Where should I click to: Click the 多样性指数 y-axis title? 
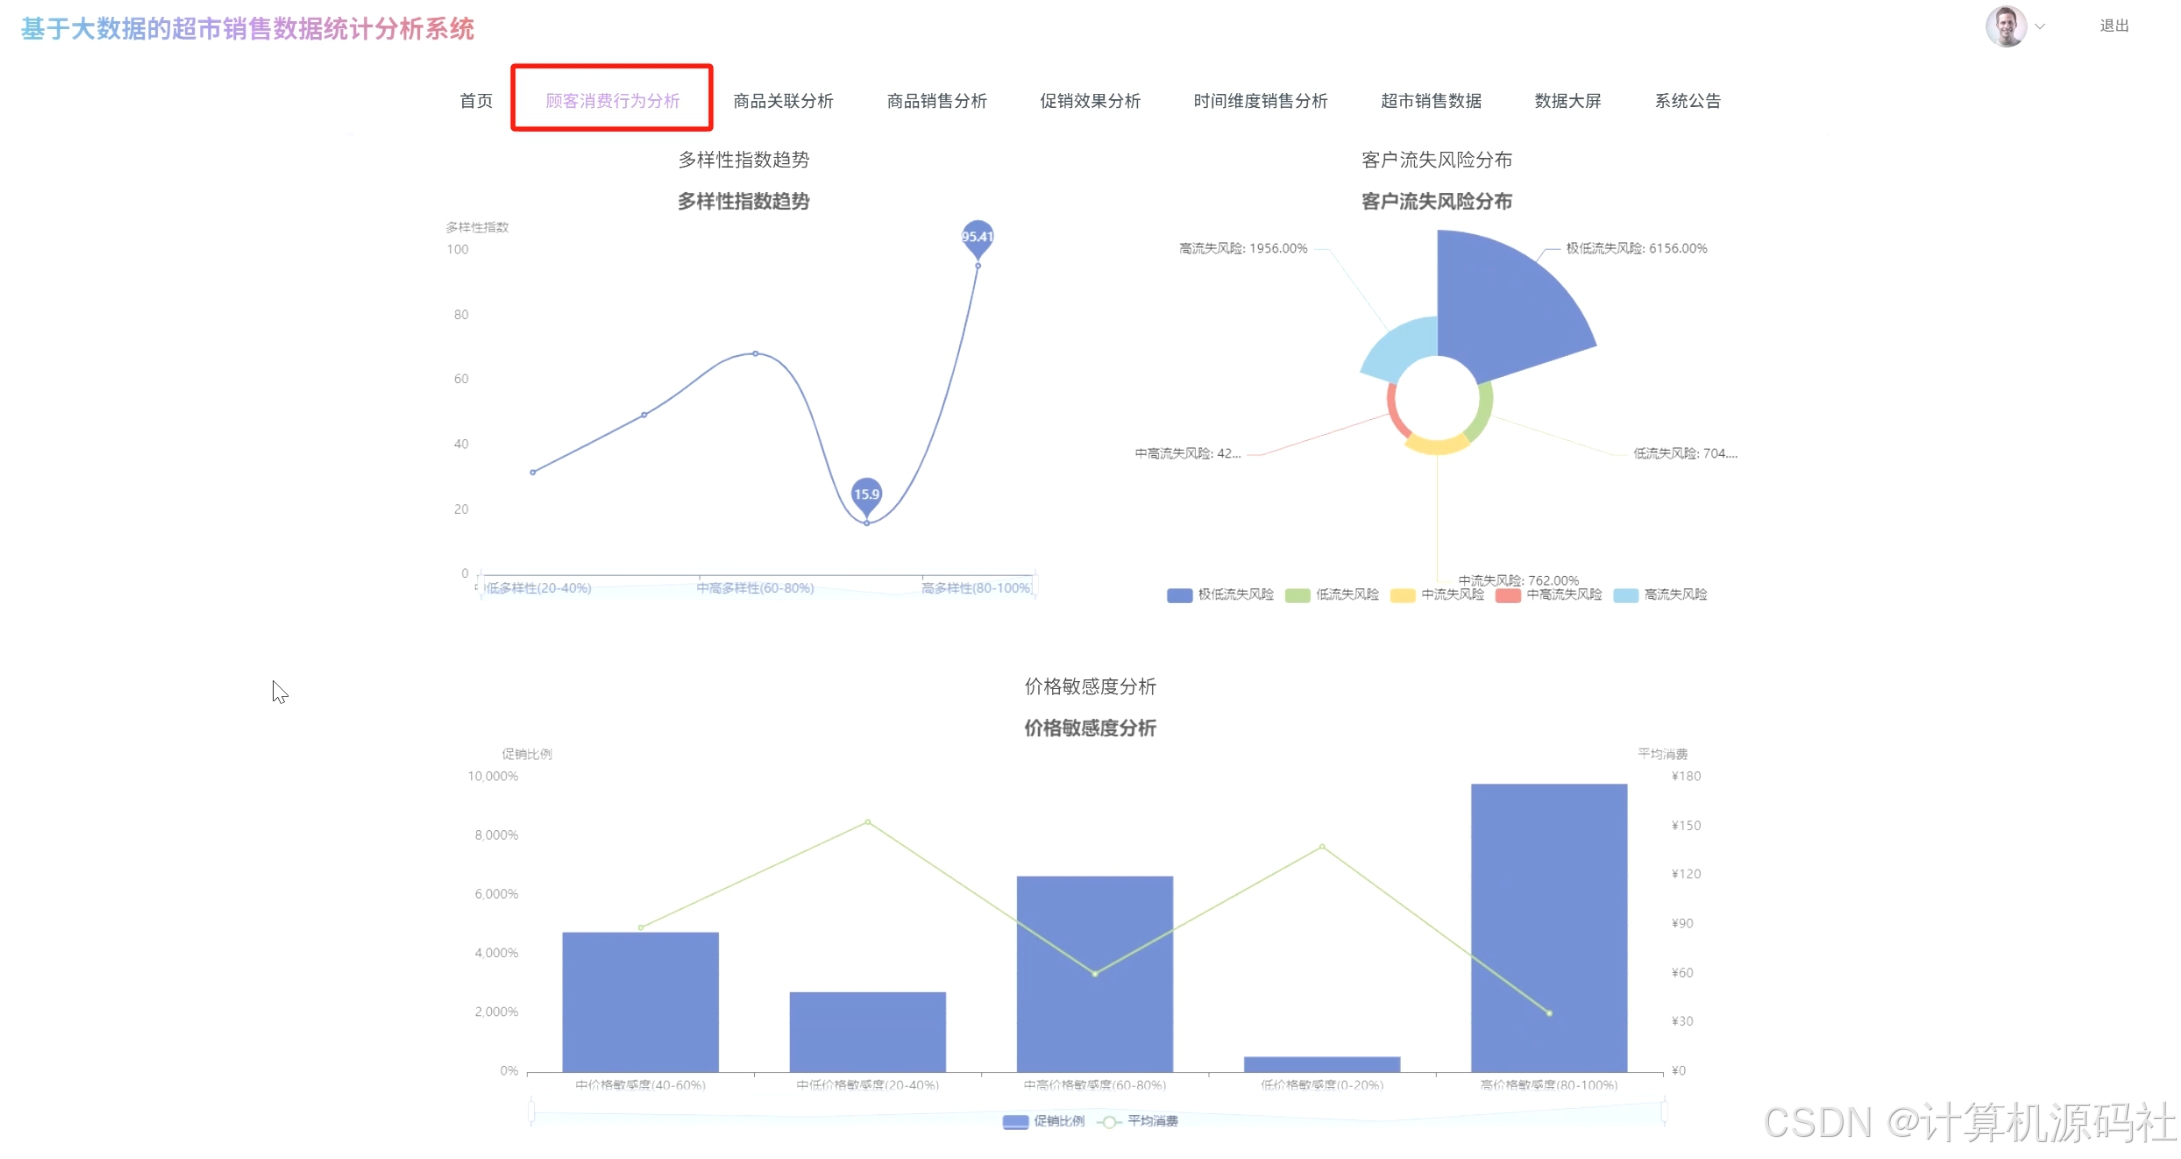[x=477, y=228]
